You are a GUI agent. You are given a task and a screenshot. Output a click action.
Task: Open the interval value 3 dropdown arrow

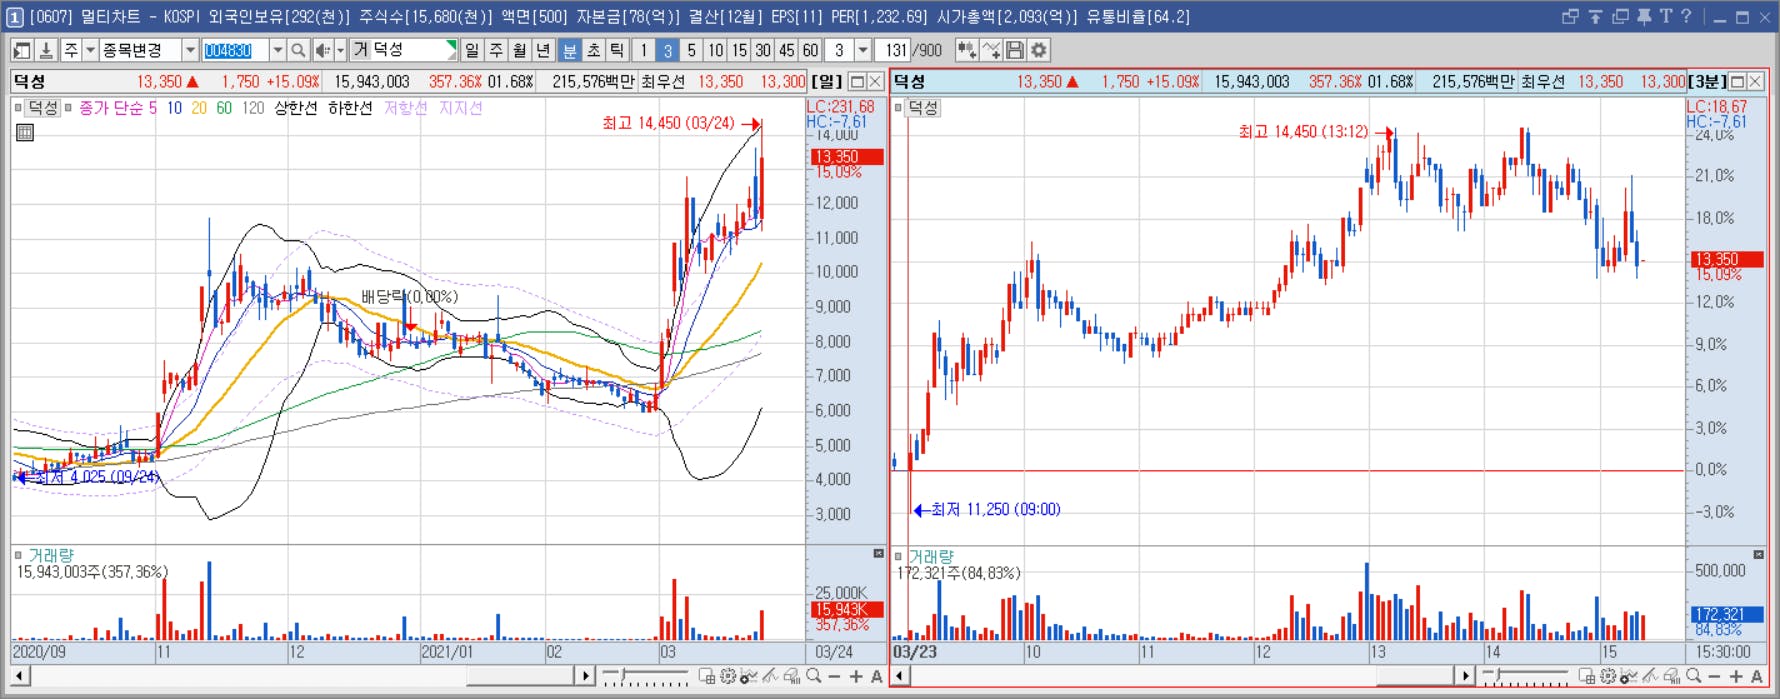(x=863, y=50)
